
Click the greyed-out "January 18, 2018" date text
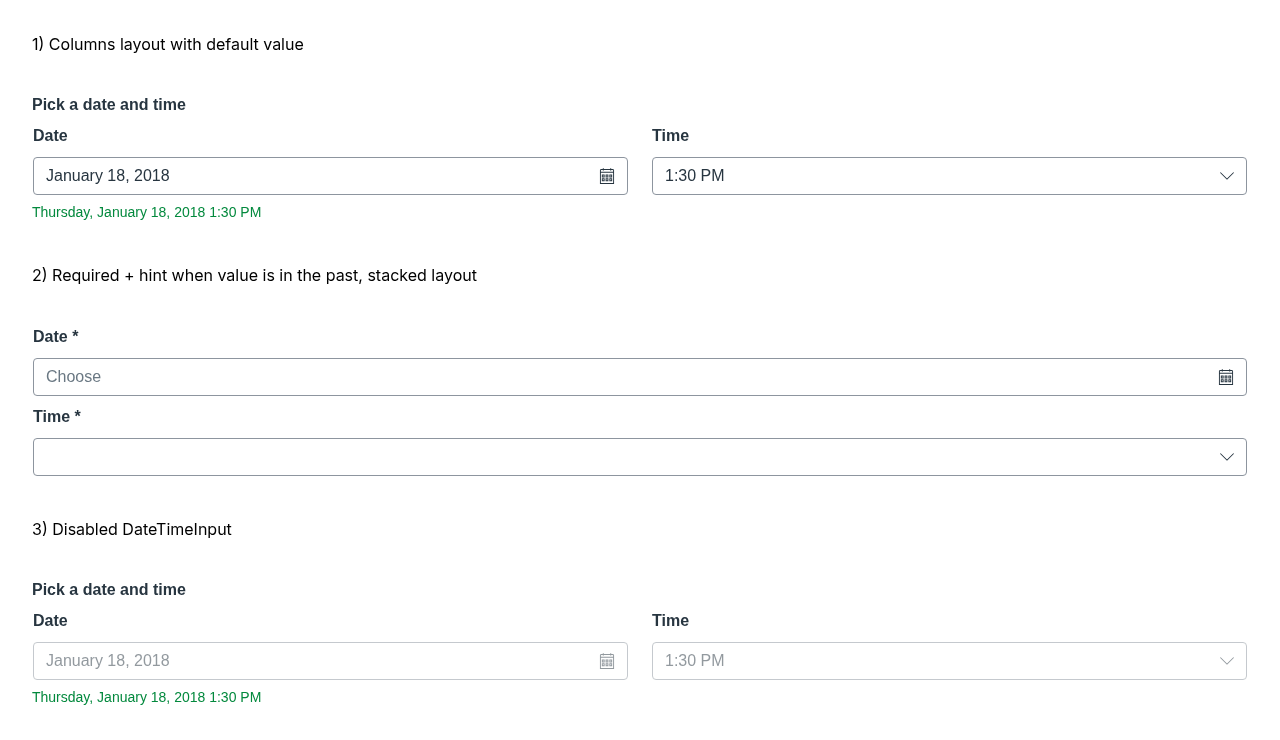108,661
